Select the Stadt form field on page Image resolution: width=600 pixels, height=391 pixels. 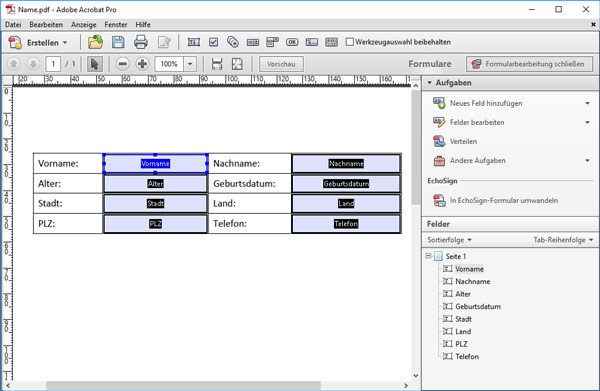tap(155, 204)
